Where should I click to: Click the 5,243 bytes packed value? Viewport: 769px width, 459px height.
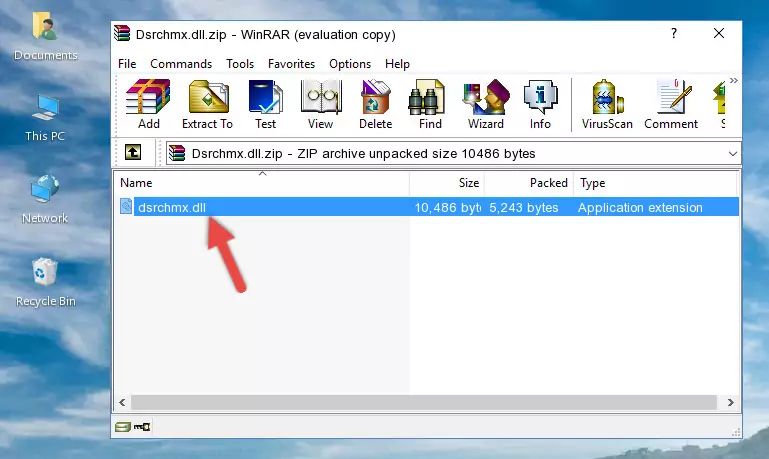click(524, 207)
